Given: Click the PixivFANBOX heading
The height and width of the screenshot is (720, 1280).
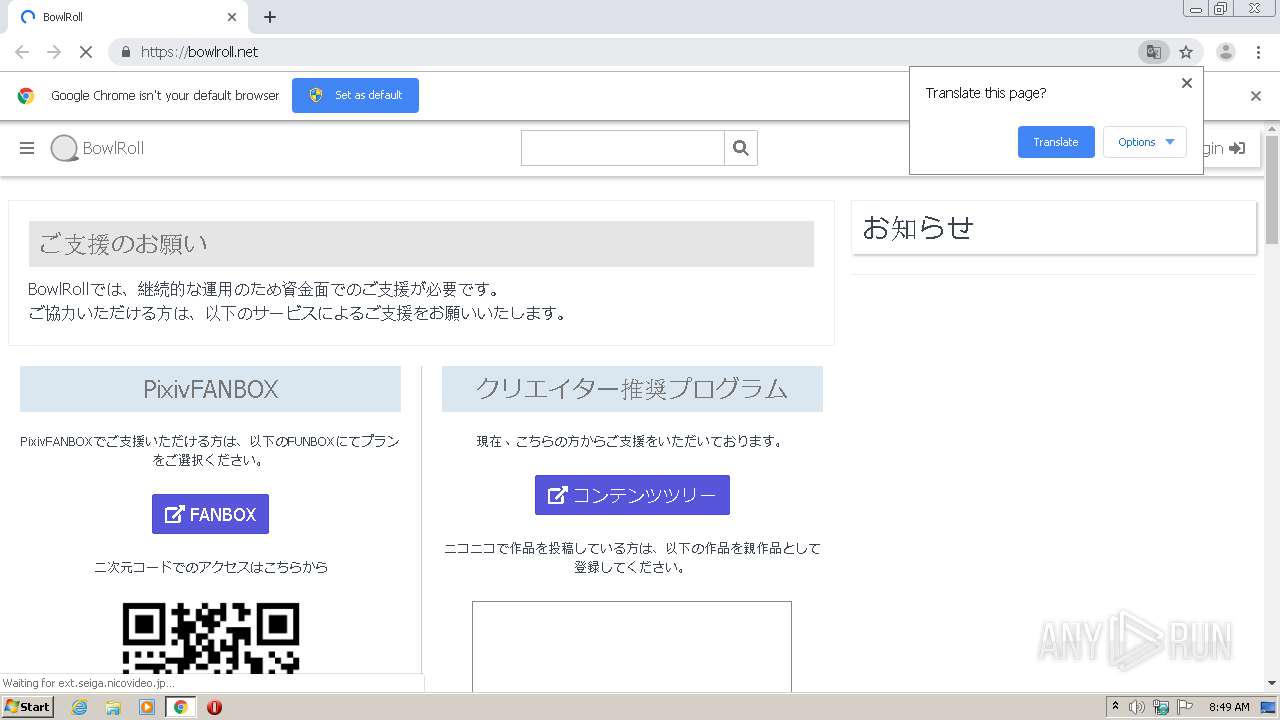Looking at the screenshot, I should click(x=210, y=389).
